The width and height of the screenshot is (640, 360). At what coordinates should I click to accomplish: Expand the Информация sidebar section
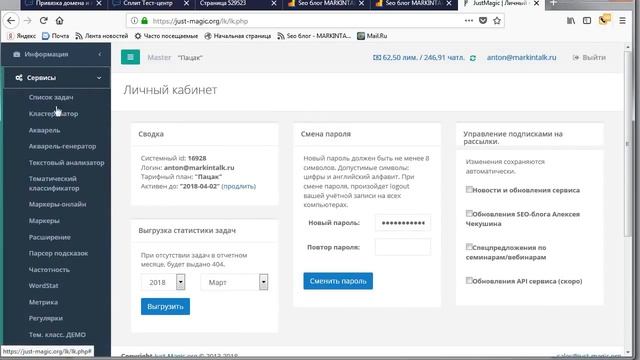click(x=100, y=54)
